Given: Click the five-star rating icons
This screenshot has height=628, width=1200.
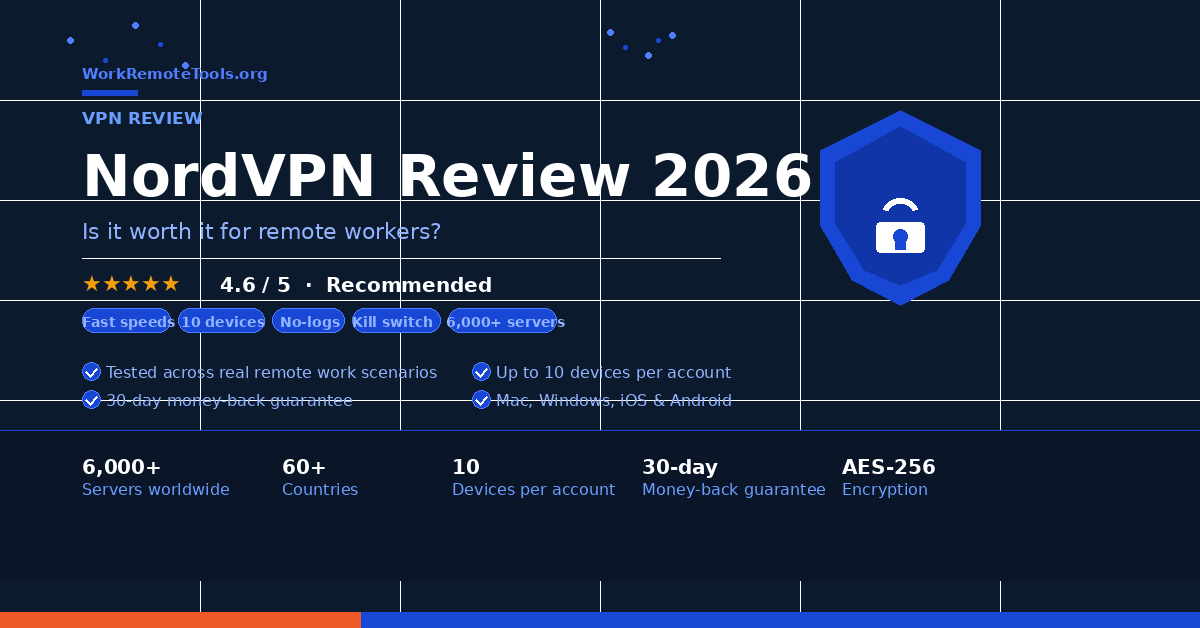Looking at the screenshot, I should click(131, 284).
